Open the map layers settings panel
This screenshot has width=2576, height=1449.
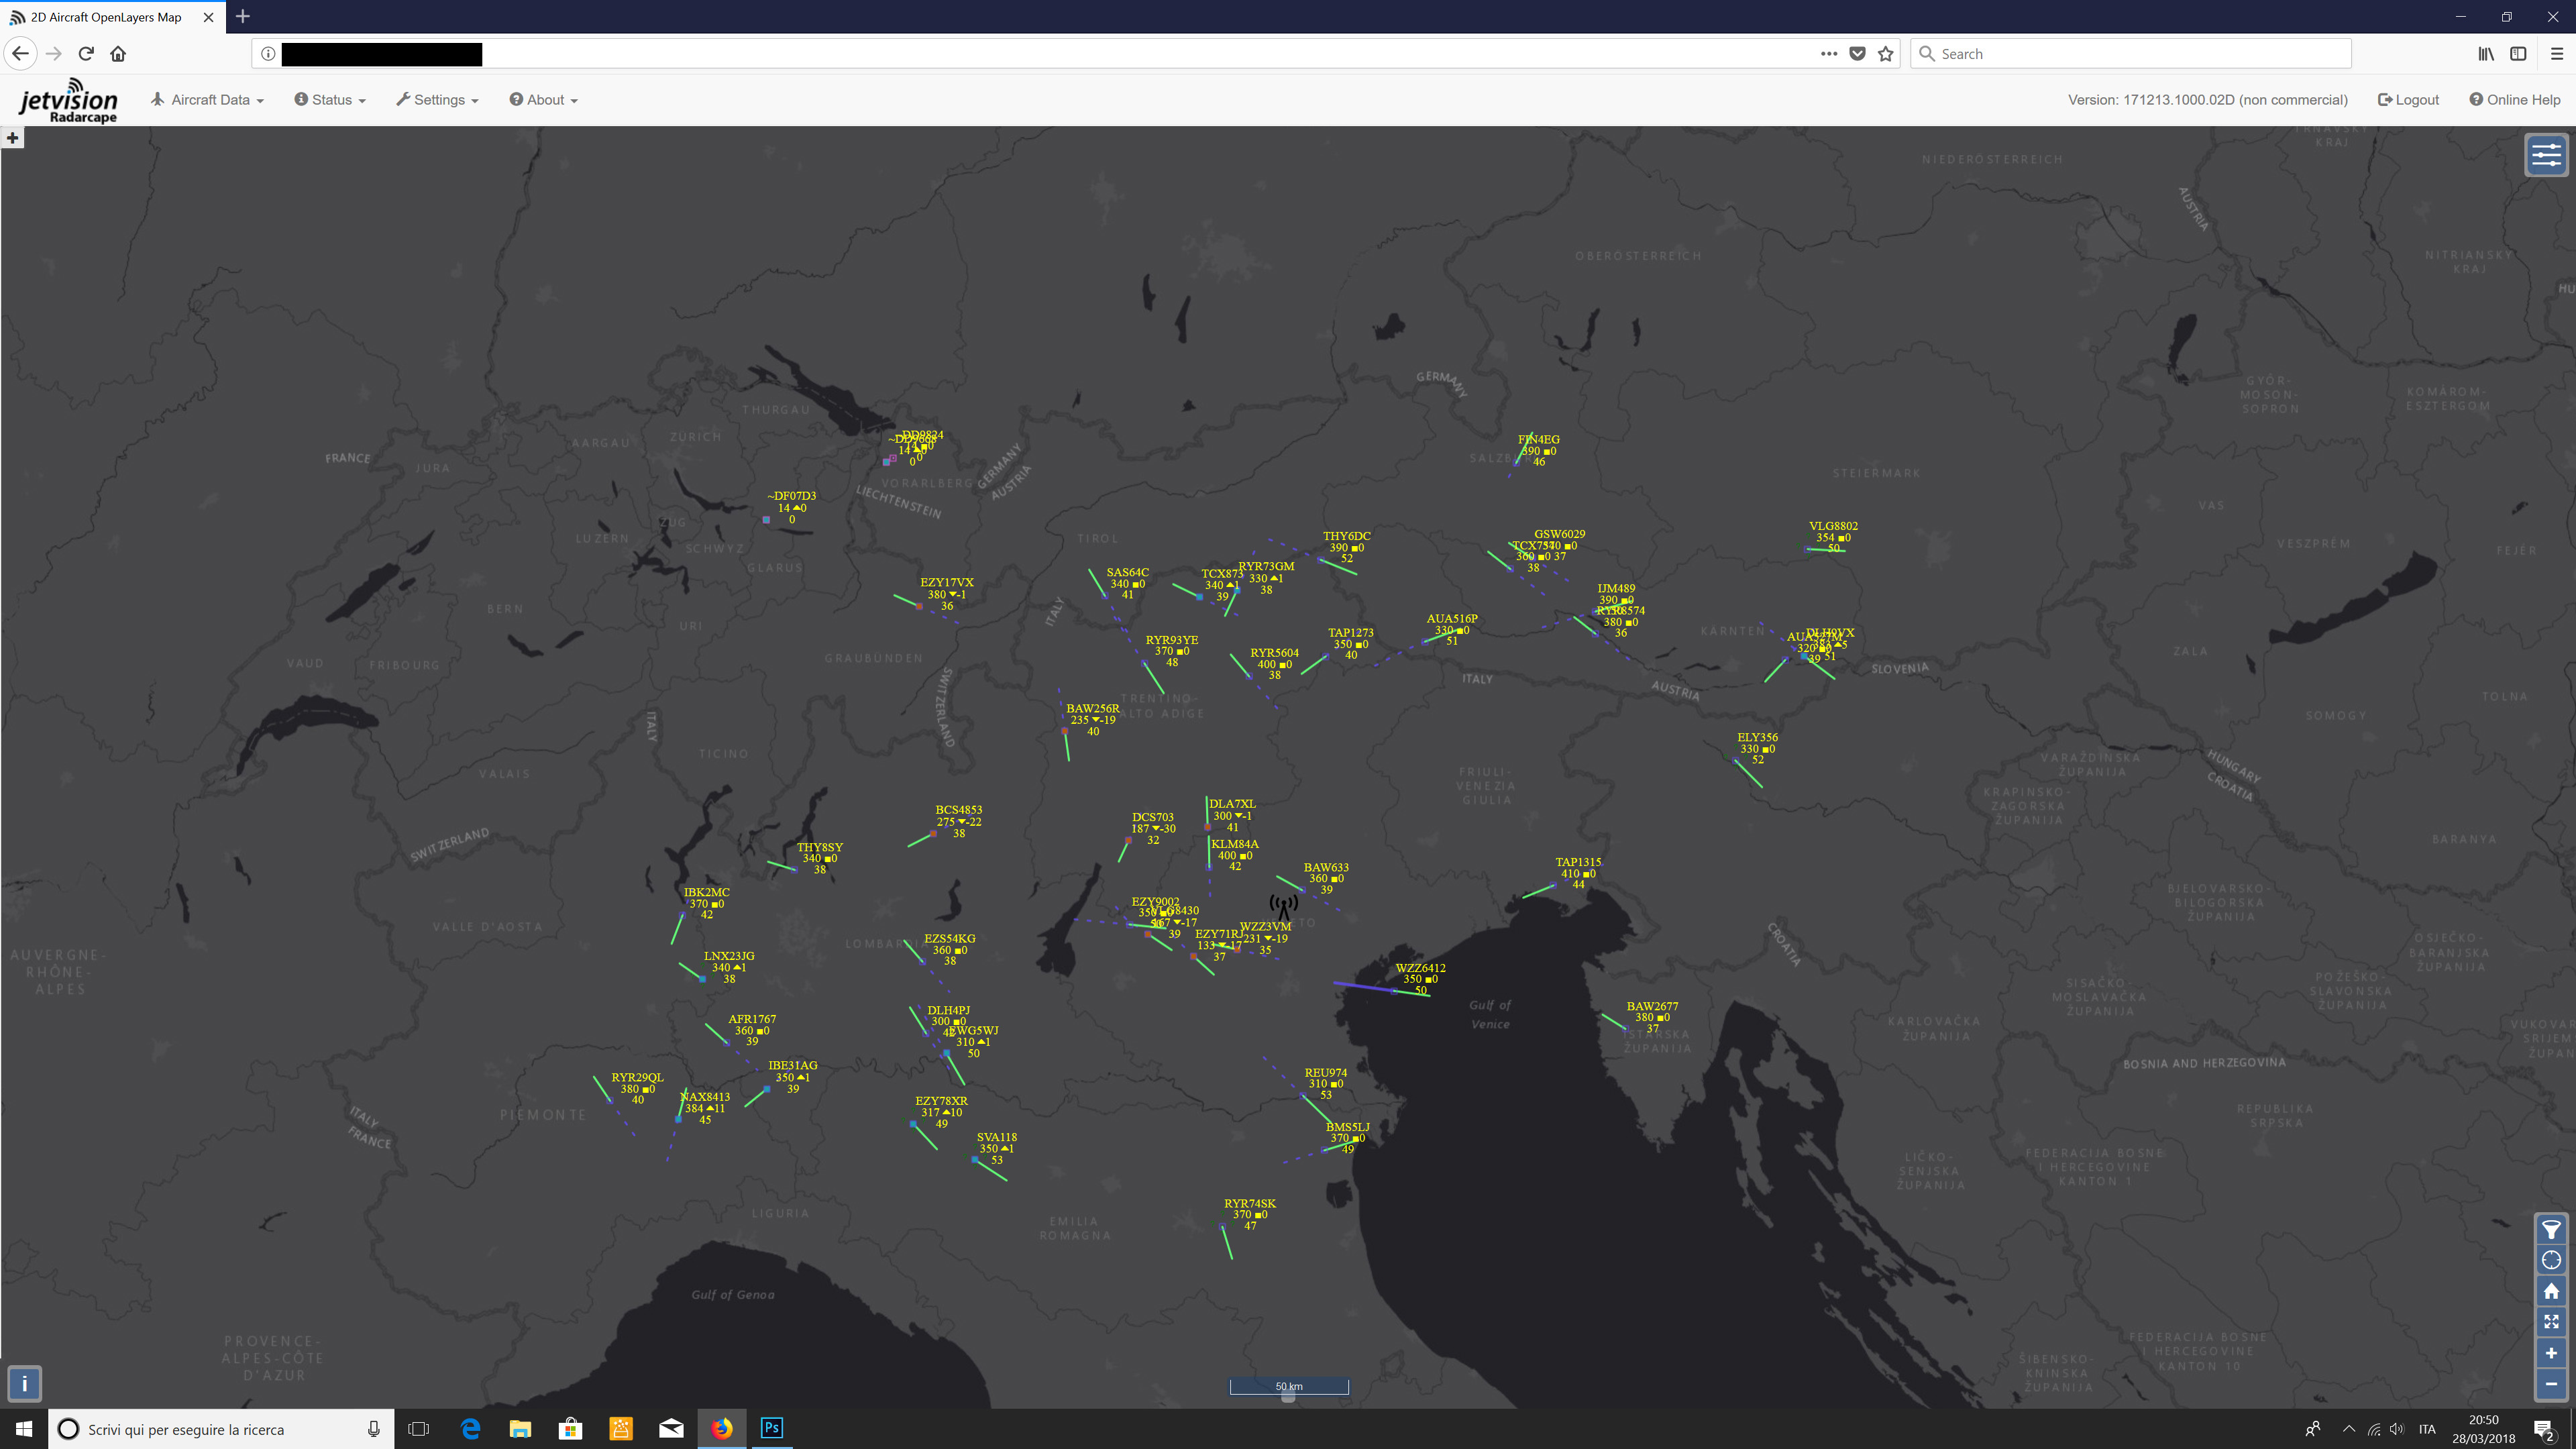[2546, 155]
